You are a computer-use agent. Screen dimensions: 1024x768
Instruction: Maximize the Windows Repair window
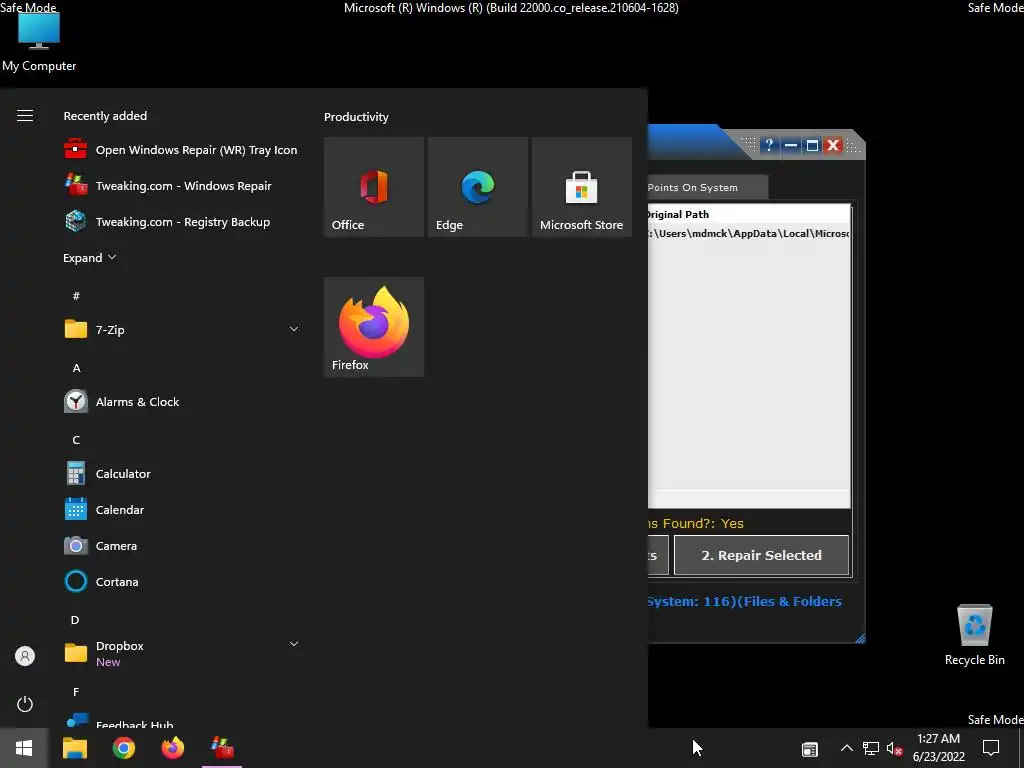[812, 145]
